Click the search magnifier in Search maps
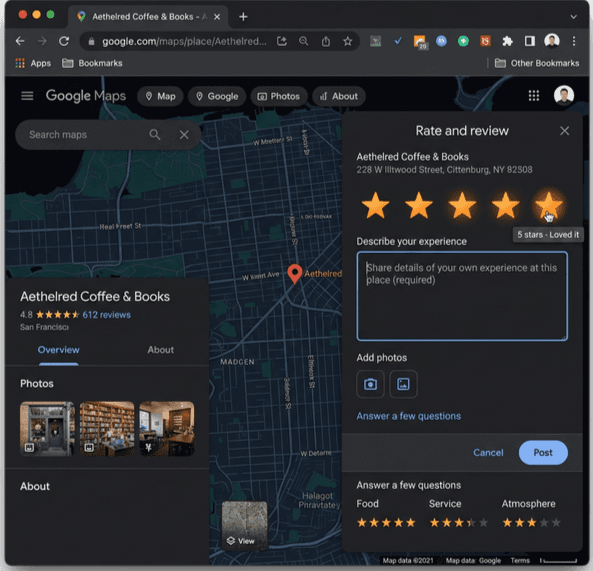Screen dimensions: 593x571 (x=155, y=135)
